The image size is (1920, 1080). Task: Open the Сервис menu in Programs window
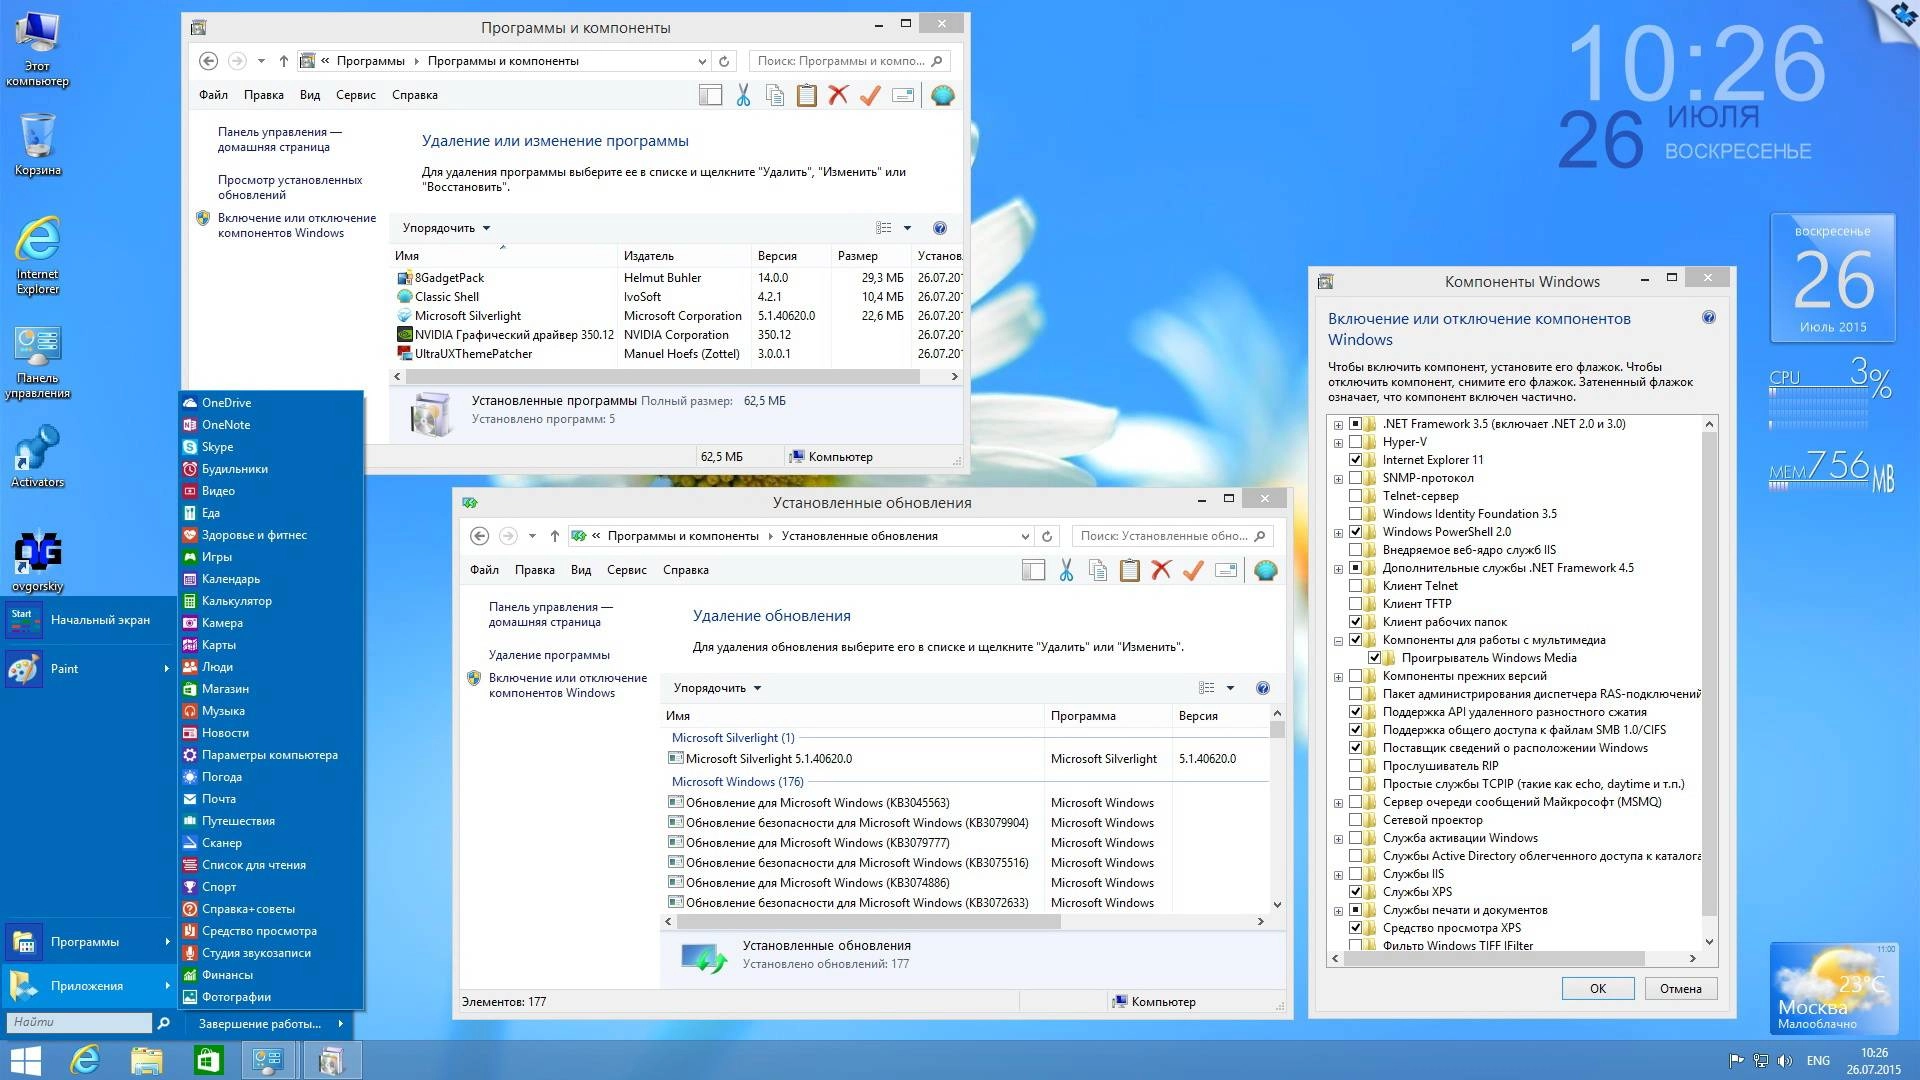pos(355,94)
